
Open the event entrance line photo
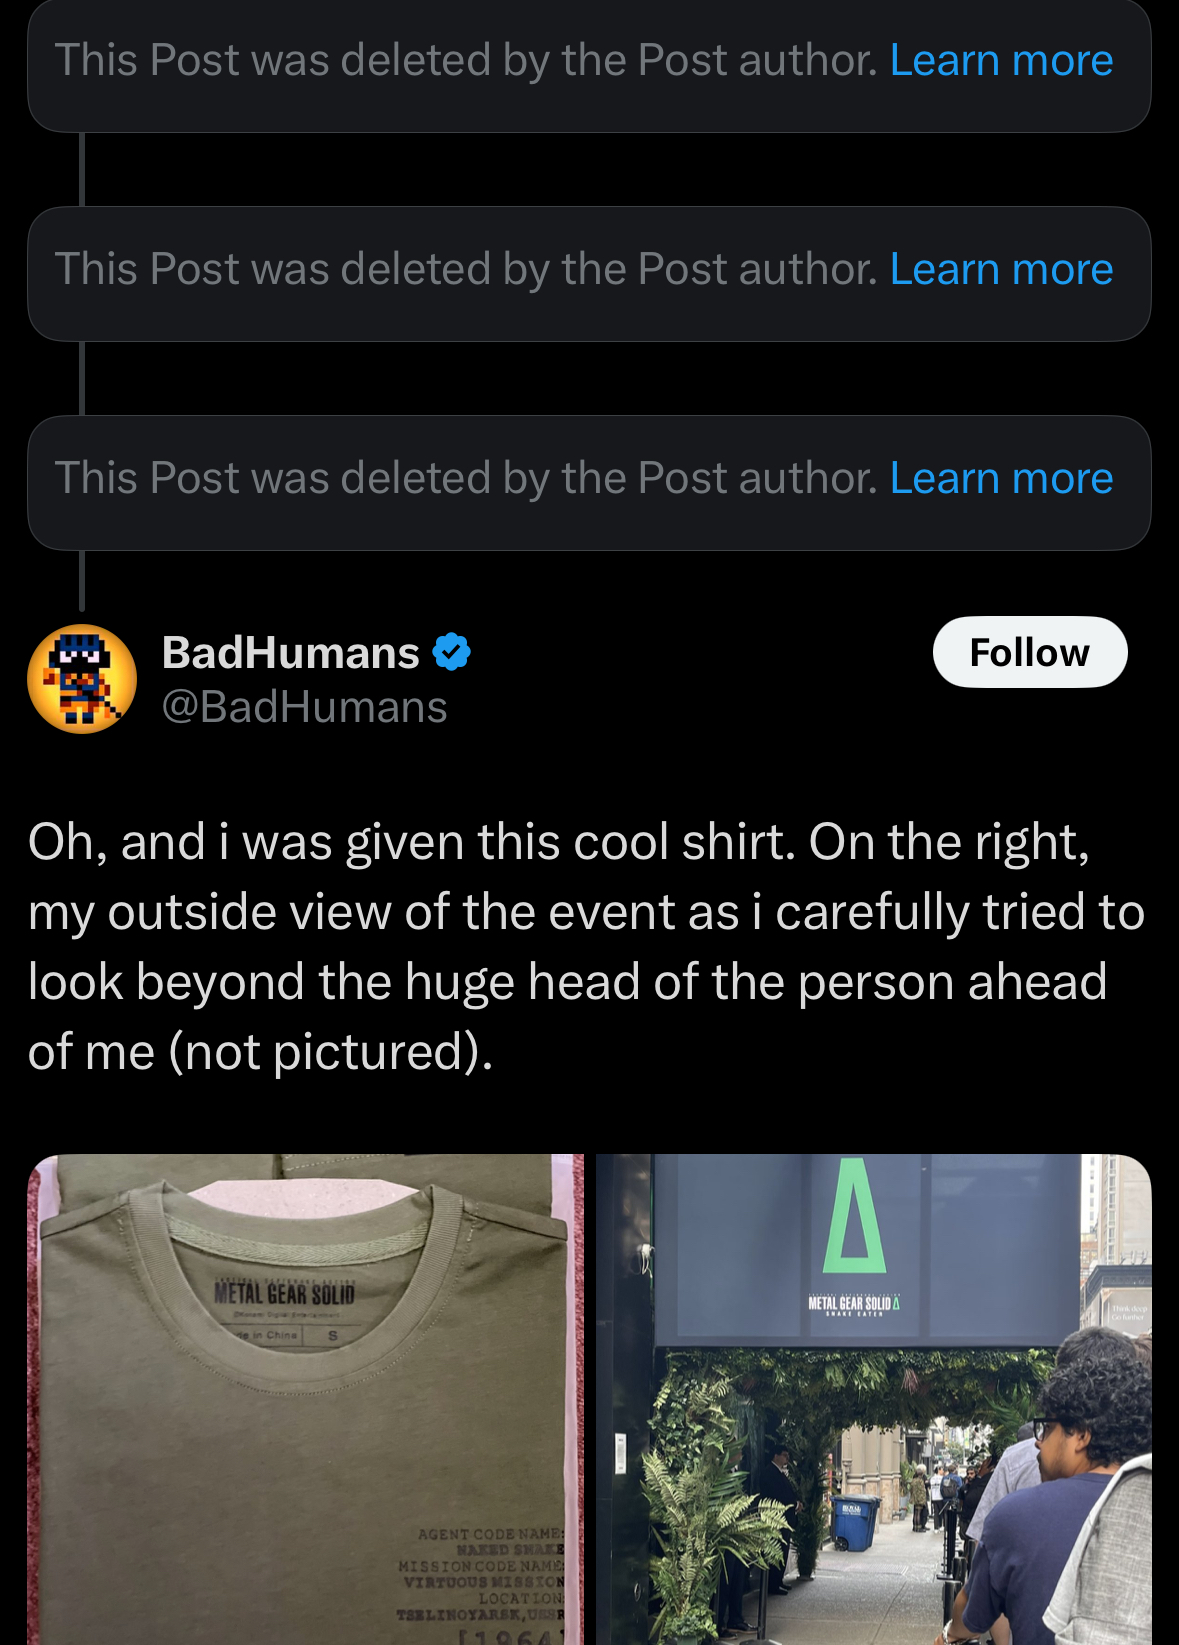point(874,1400)
